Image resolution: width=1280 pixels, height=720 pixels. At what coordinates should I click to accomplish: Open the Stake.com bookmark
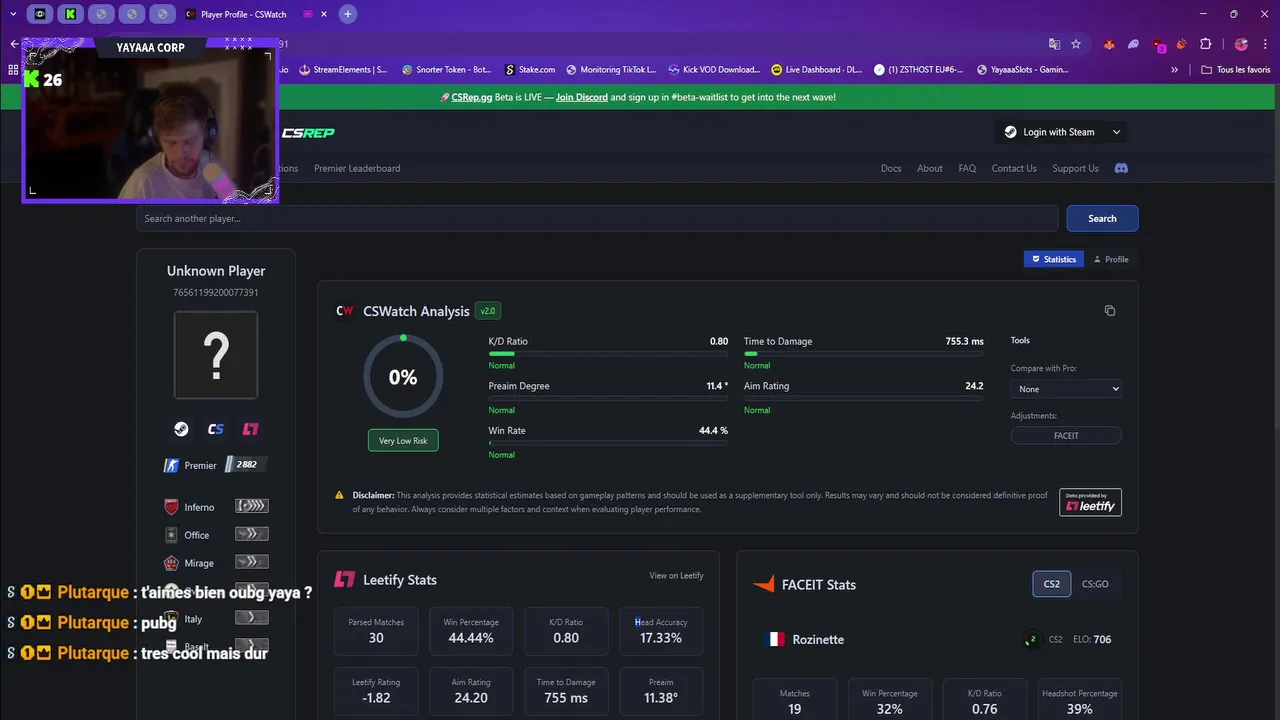[x=530, y=70]
